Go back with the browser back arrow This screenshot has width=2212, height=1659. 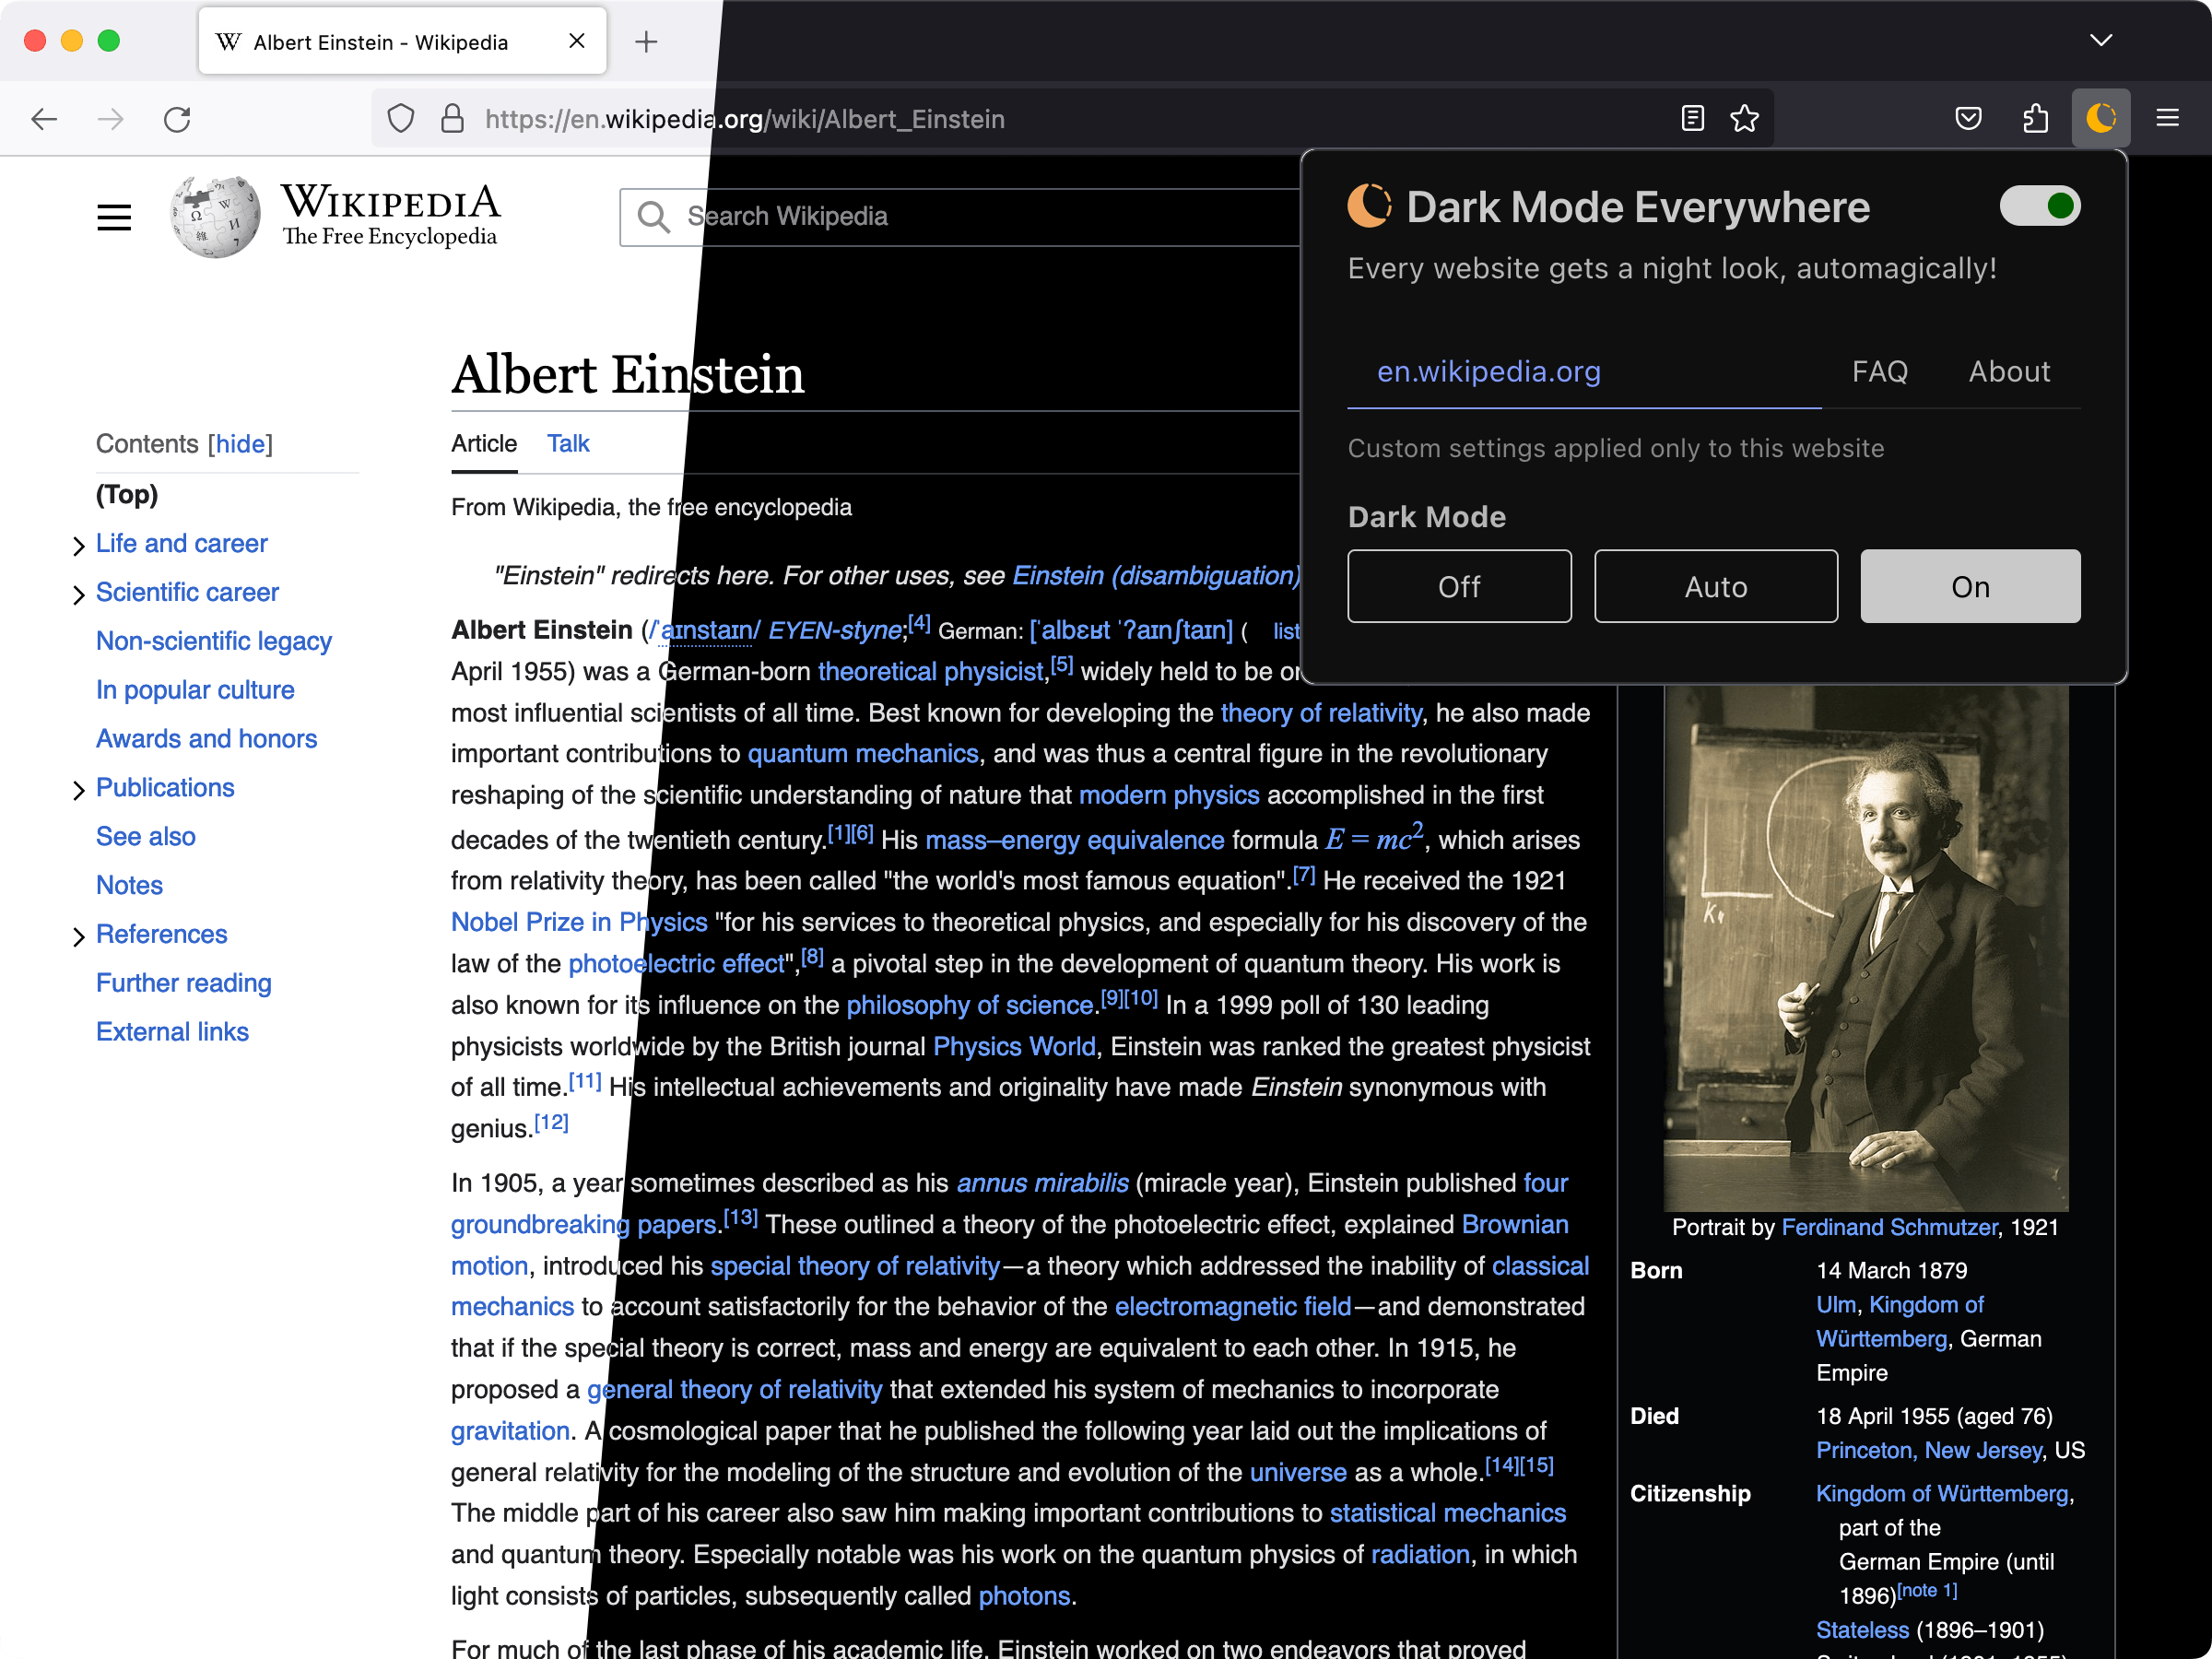[x=44, y=119]
